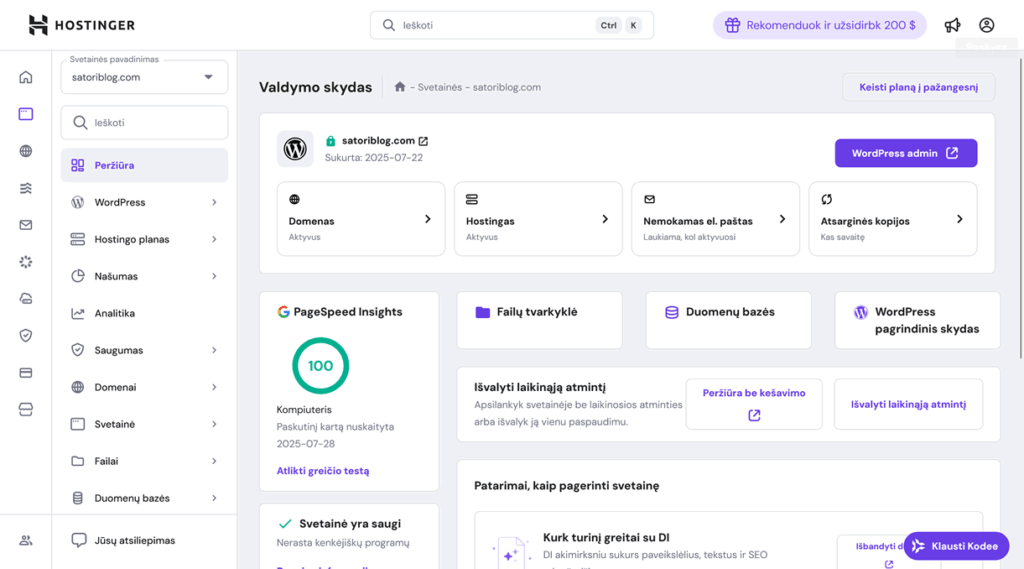Expand the sidebar Duomenų bazės menu

pyautogui.click(x=144, y=498)
